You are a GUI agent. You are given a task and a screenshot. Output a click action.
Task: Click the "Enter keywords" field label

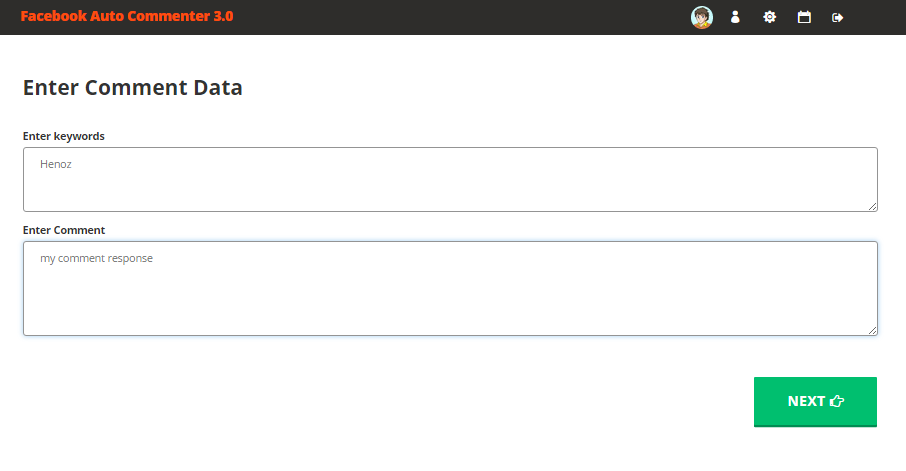coord(64,136)
